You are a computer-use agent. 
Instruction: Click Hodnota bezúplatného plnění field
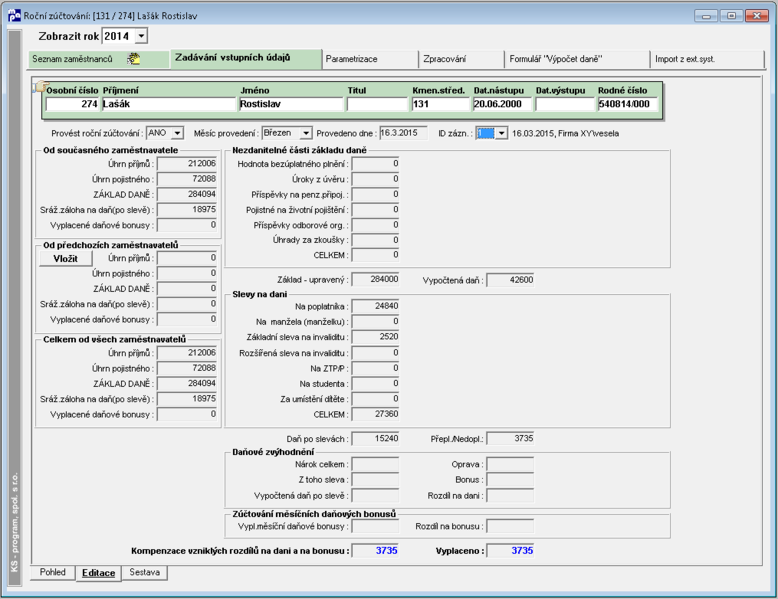point(375,164)
